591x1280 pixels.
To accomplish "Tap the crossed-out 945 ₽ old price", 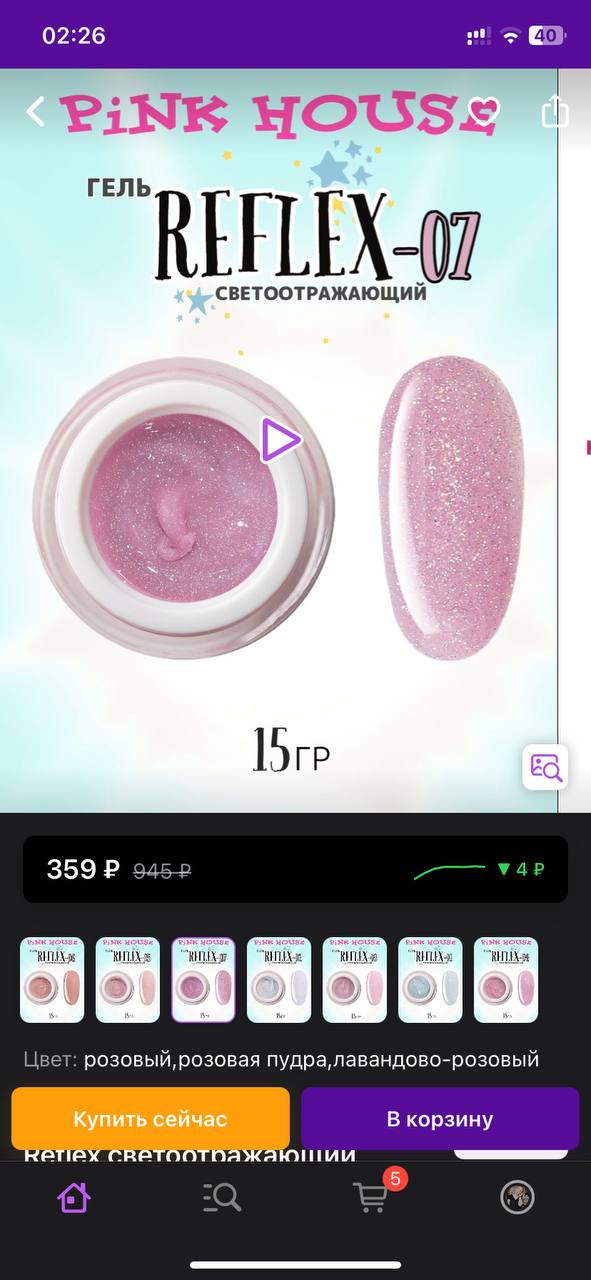I will [162, 871].
